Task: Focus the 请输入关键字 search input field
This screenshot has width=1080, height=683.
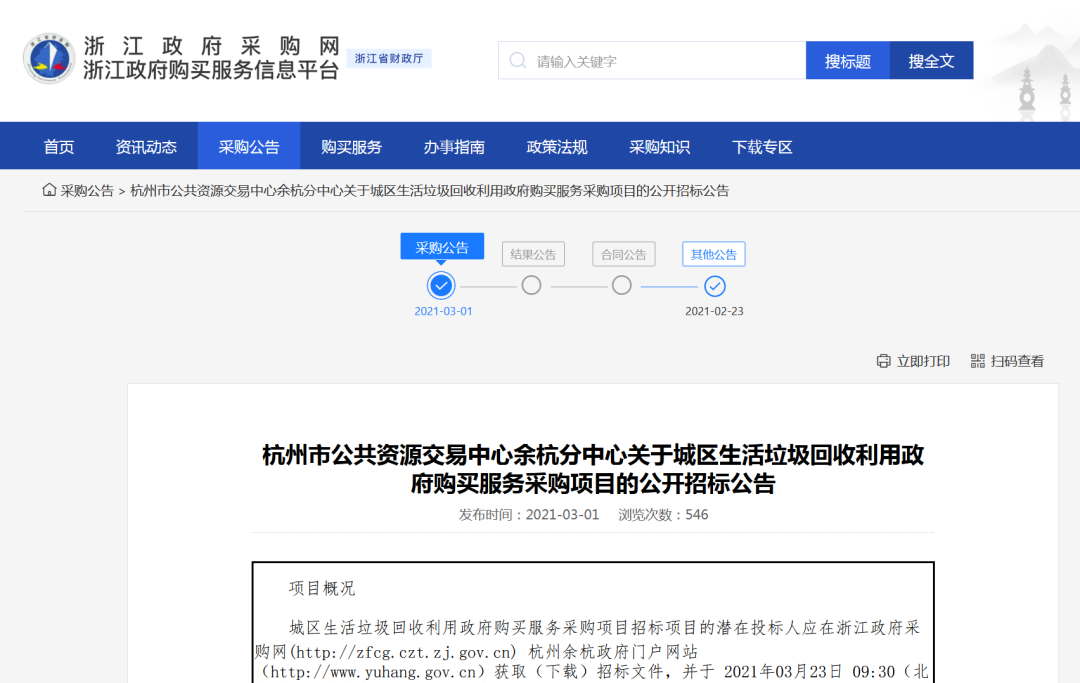Action: (x=652, y=61)
